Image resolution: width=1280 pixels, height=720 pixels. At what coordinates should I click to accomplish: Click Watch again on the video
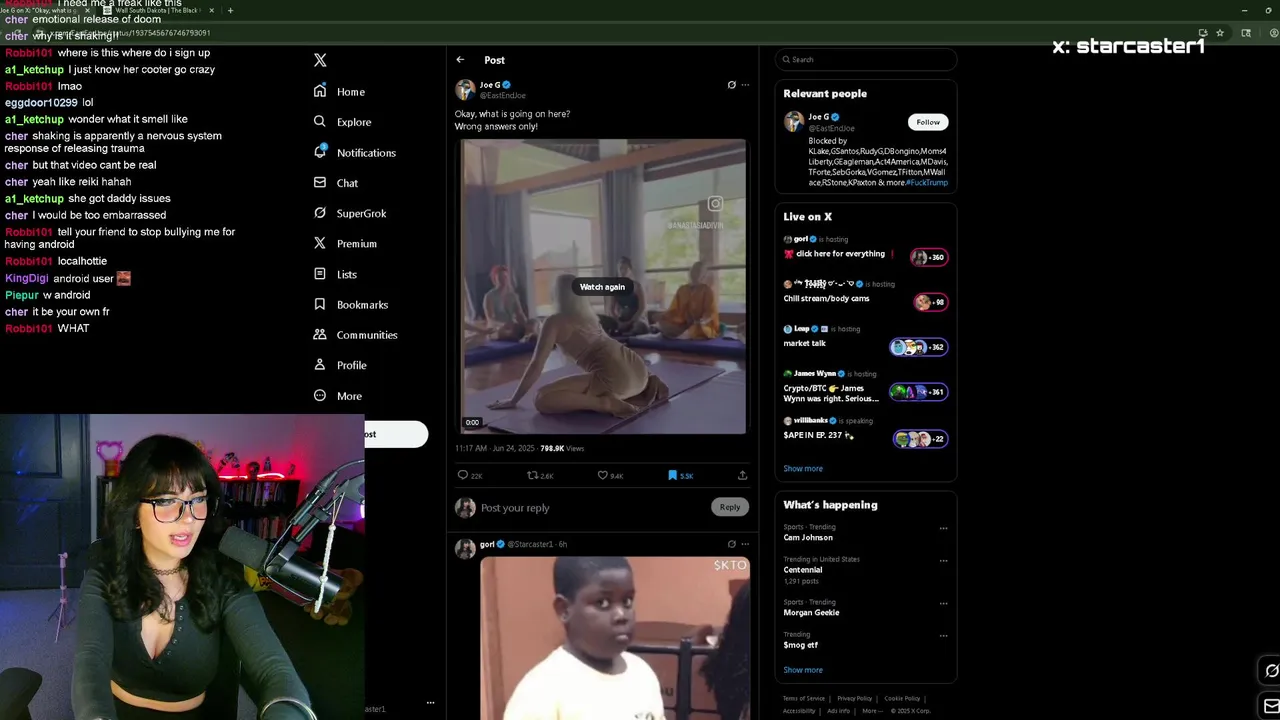[602, 287]
